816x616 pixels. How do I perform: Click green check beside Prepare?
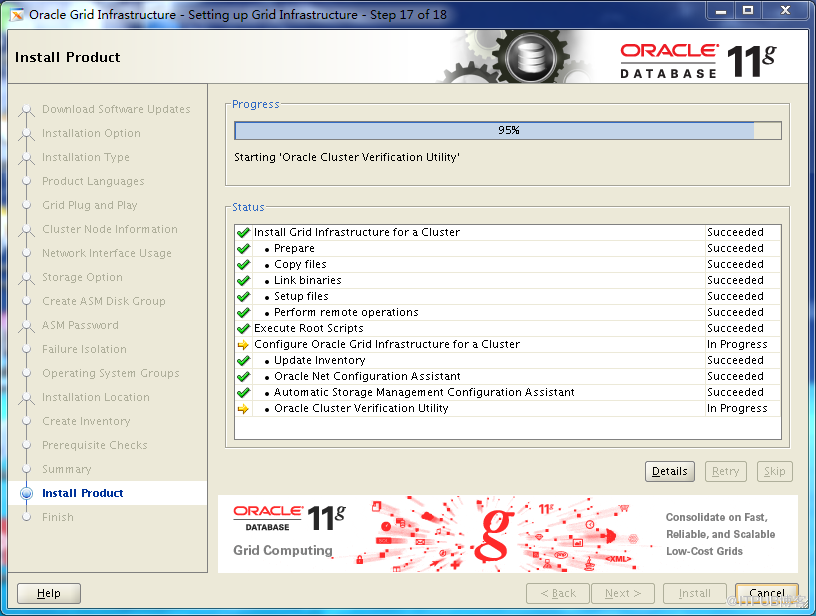[x=243, y=249]
